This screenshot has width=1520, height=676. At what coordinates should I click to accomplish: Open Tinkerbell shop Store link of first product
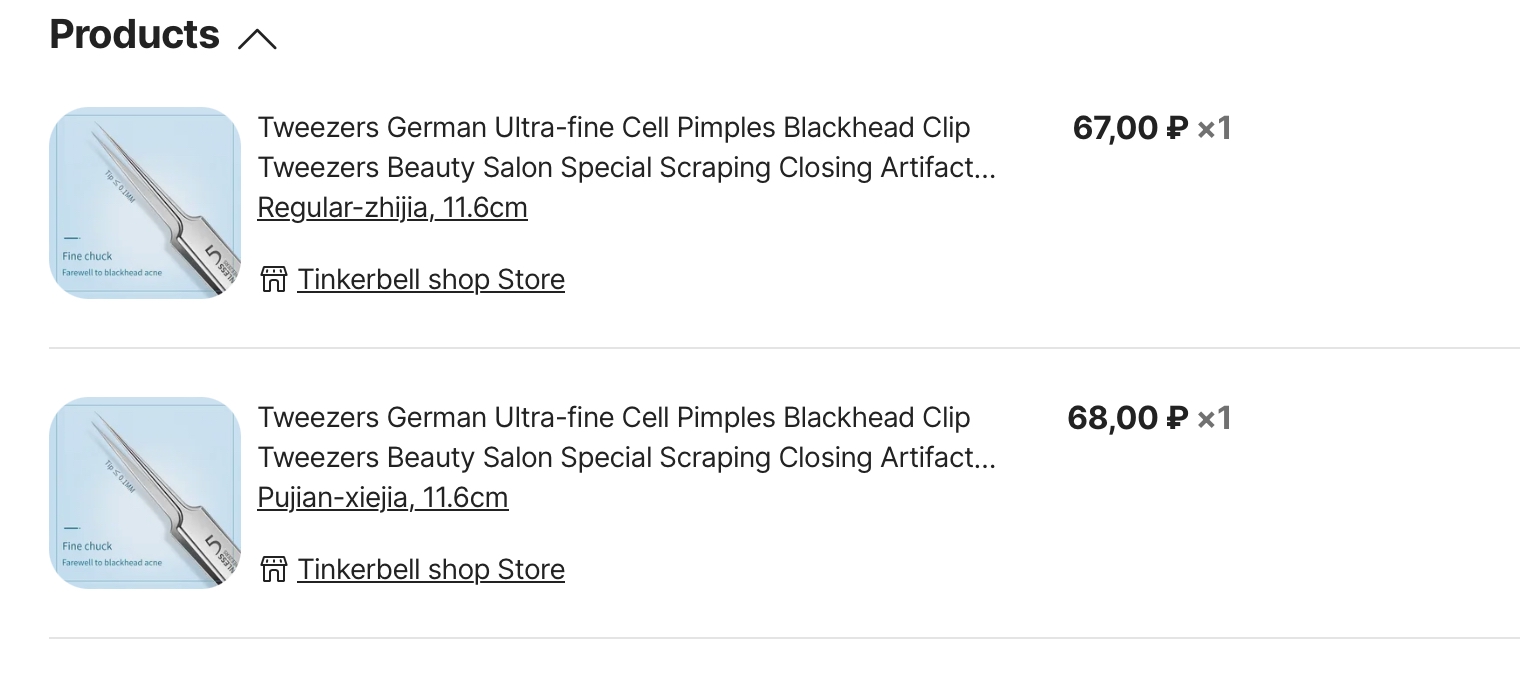tap(431, 280)
